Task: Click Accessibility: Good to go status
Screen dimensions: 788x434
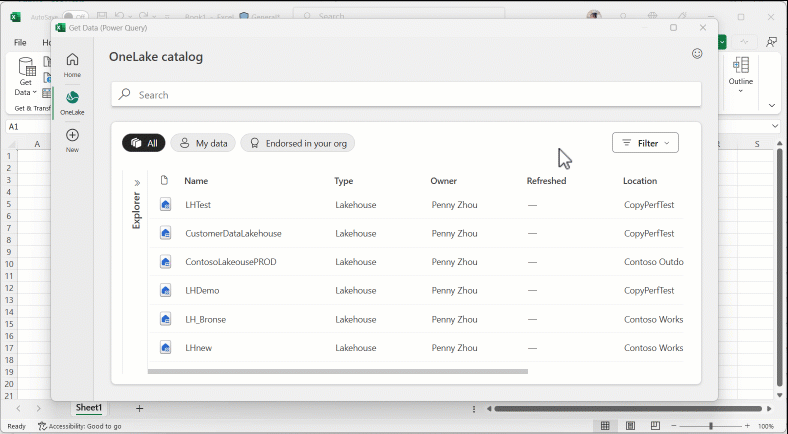Action: pyautogui.click(x=80, y=426)
